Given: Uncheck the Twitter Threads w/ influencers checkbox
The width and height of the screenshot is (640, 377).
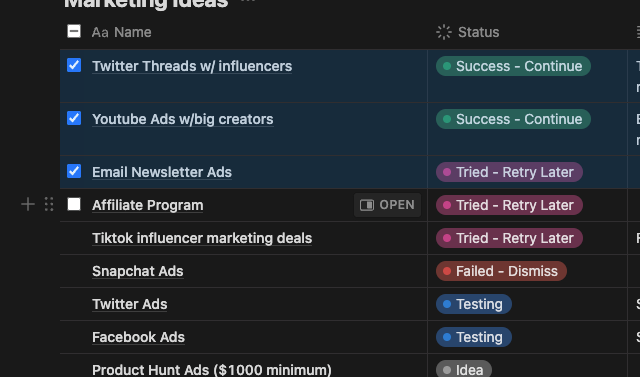Looking at the screenshot, I should pyautogui.click(x=74, y=65).
